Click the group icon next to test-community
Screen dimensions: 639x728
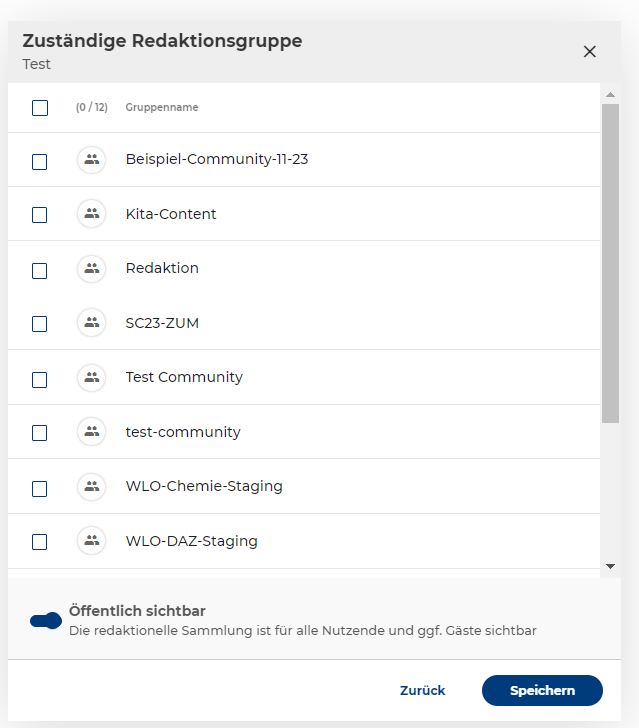pos(91,432)
